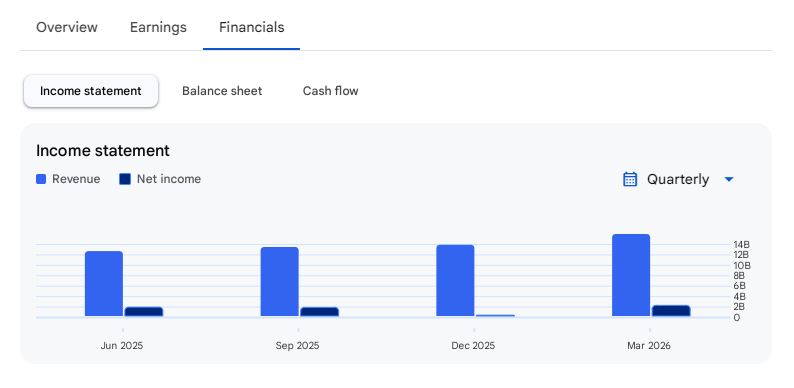The height and width of the screenshot is (388, 794).
Task: Click the calendar icon beside Quarterly
Action: (x=630, y=179)
